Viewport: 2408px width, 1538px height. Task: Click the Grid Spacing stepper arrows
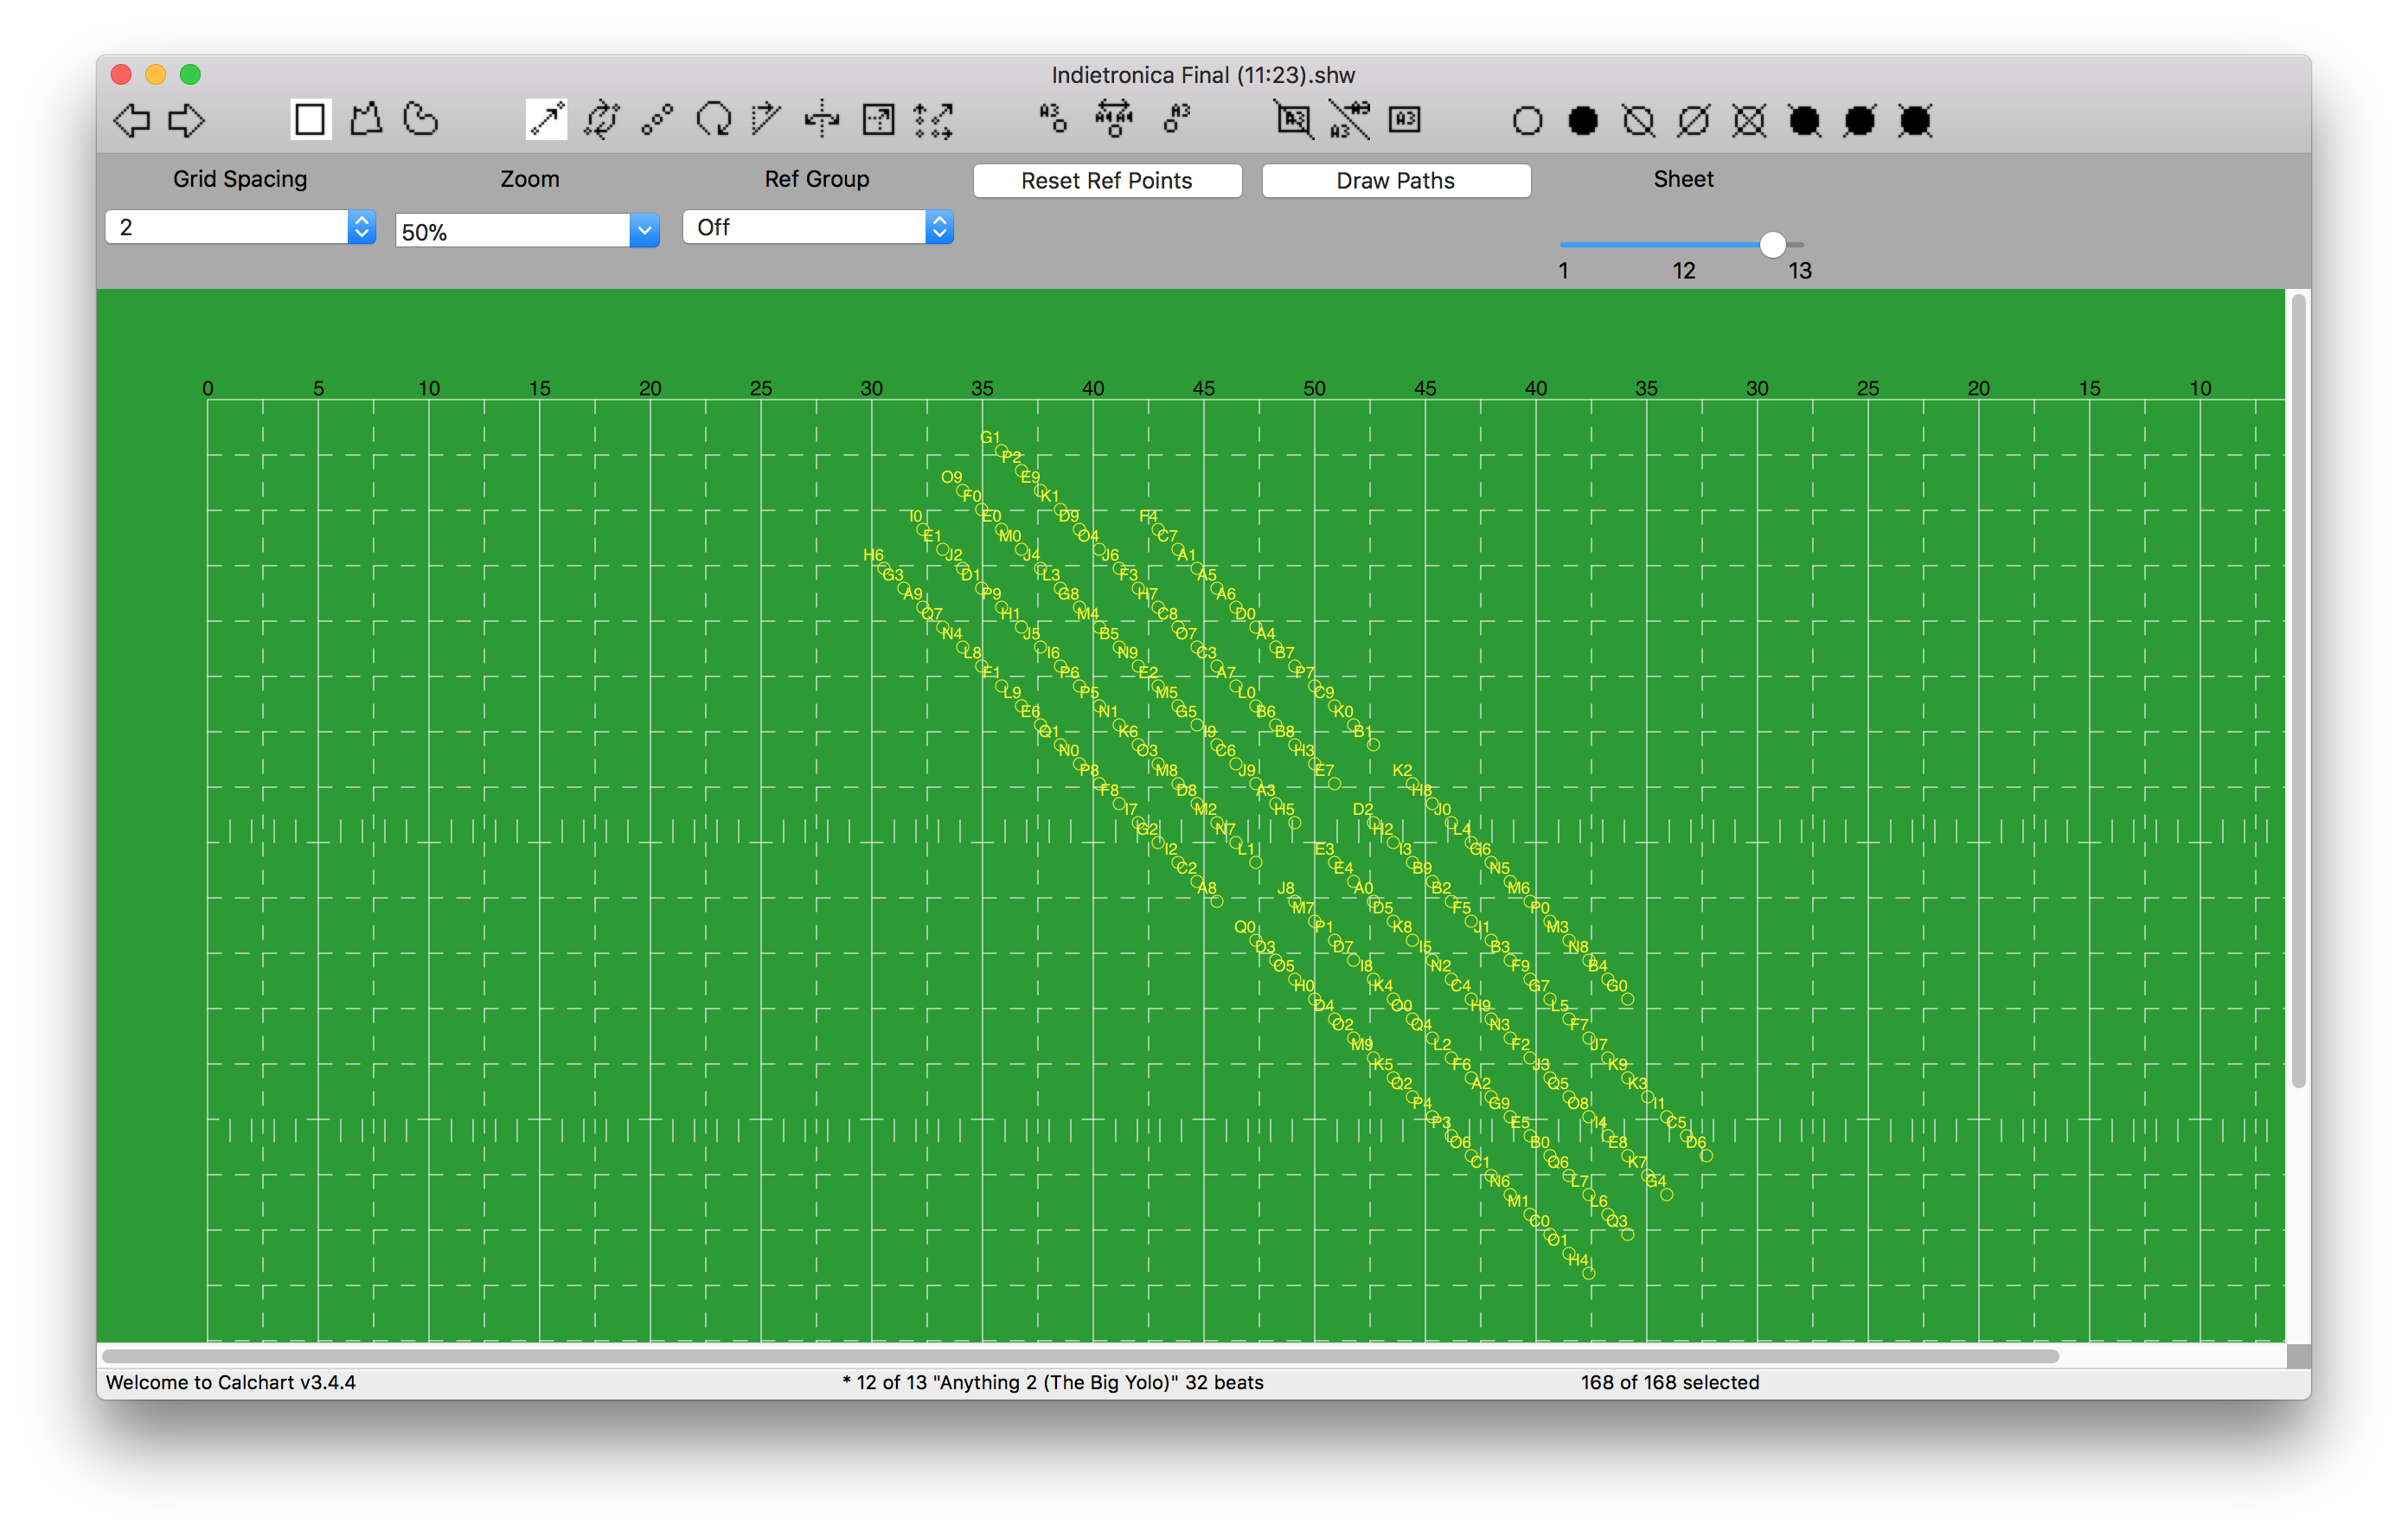point(361,227)
